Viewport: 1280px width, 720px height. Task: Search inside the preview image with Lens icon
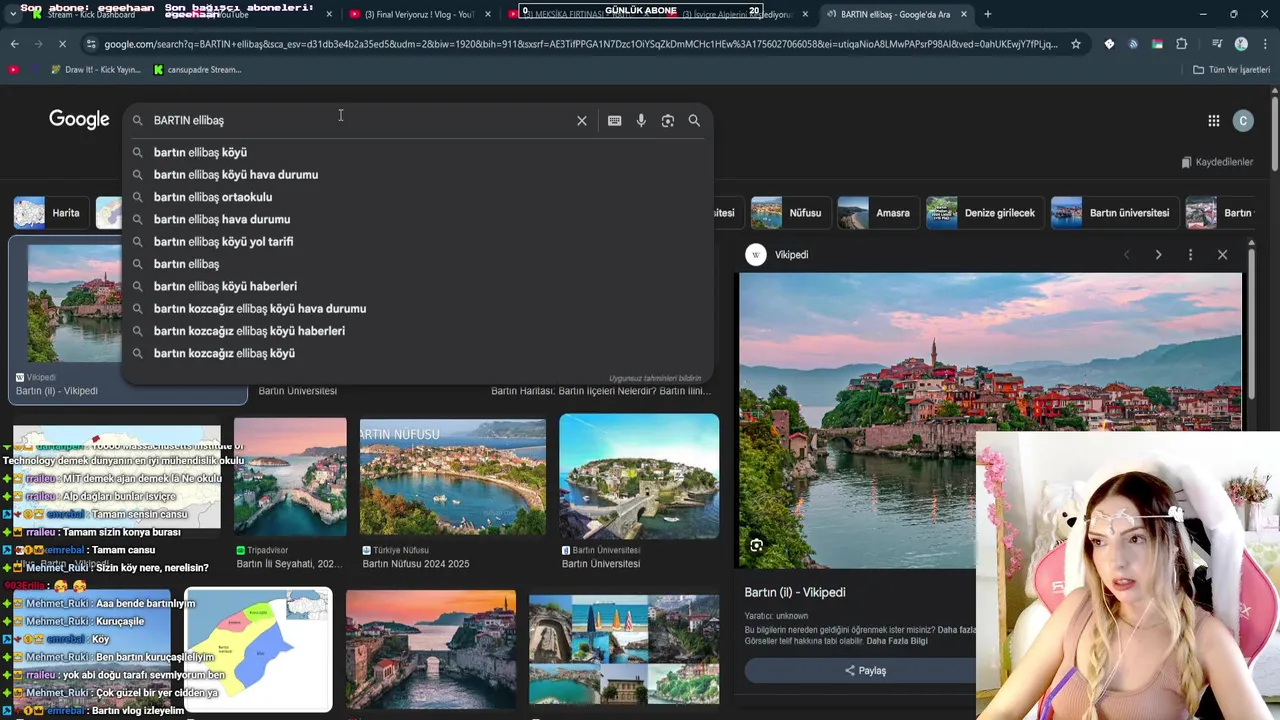click(757, 545)
